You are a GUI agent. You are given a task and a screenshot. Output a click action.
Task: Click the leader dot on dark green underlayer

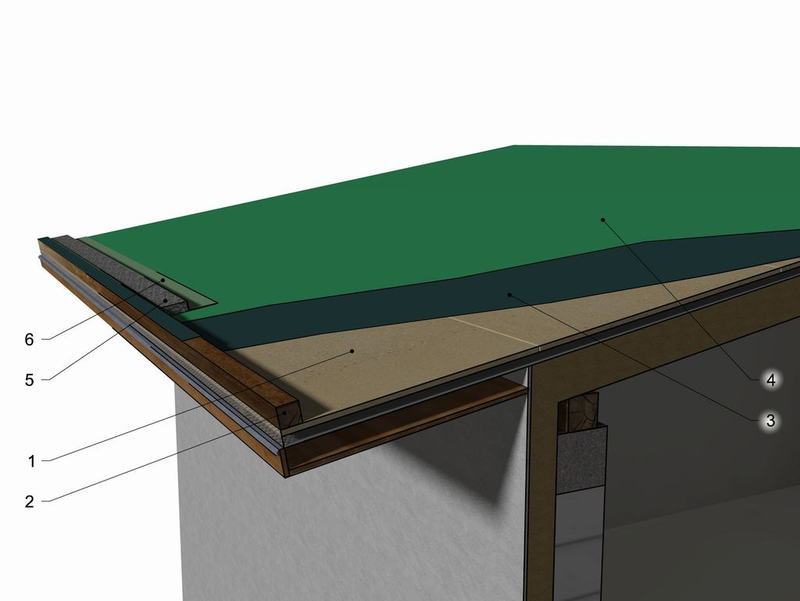pos(509,294)
